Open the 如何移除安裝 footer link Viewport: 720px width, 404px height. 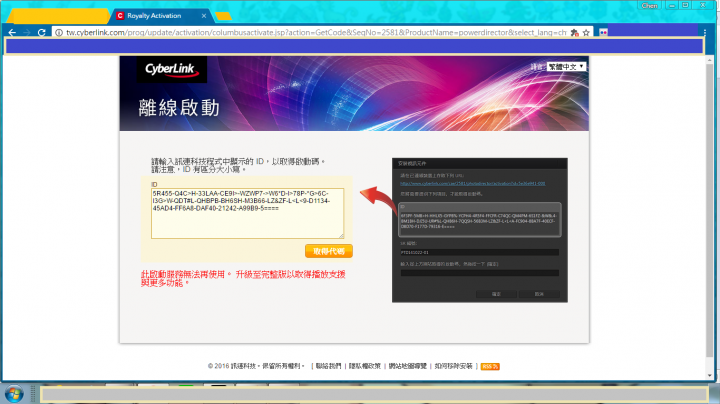click(453, 366)
